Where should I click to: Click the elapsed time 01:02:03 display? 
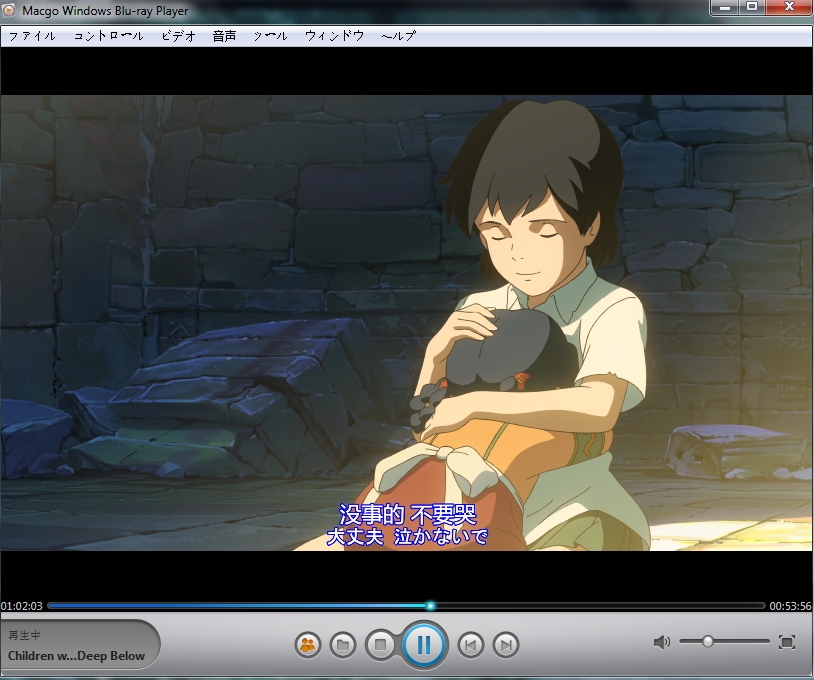point(22,606)
